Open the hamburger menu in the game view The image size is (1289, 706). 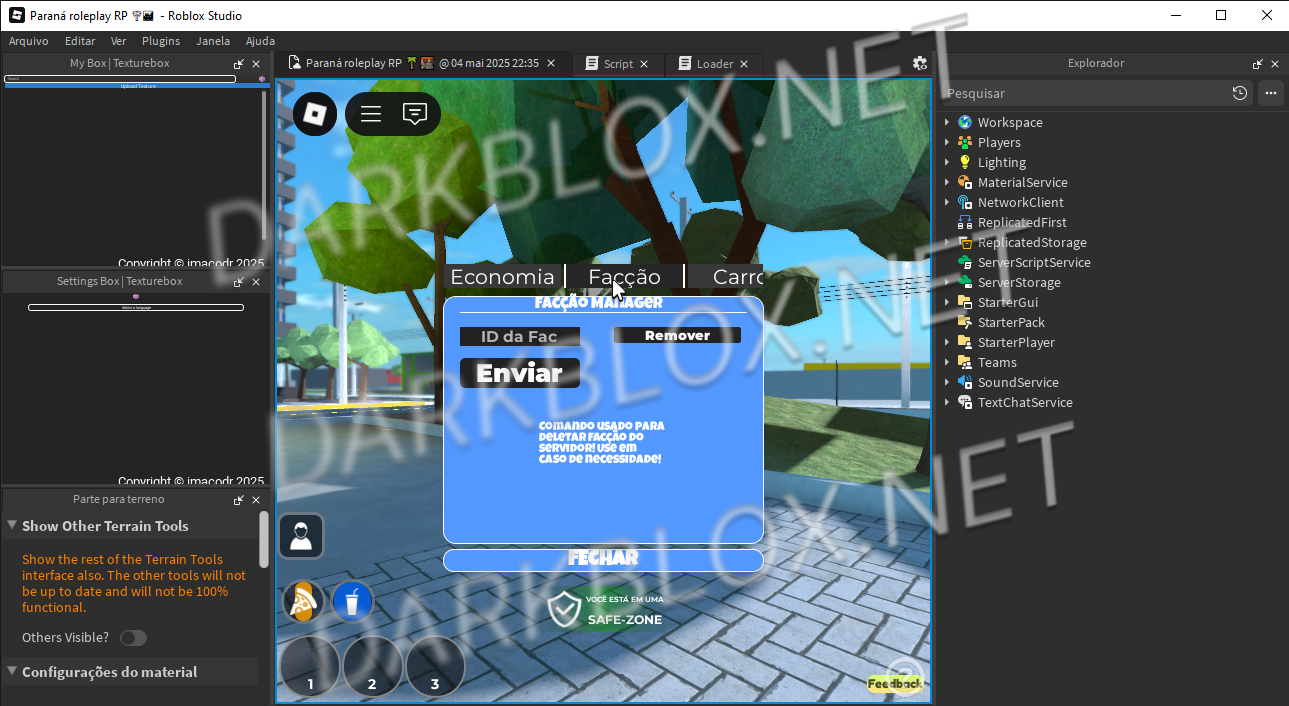coord(371,114)
